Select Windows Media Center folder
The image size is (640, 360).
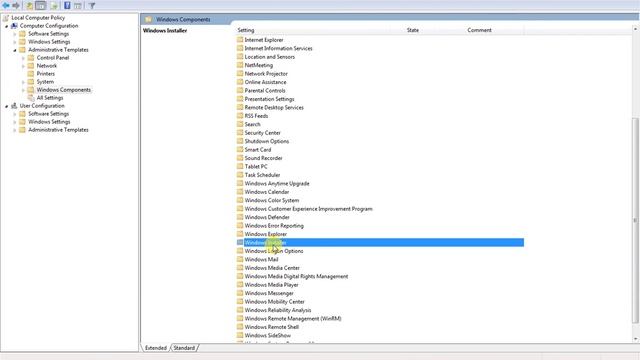[x=272, y=268]
